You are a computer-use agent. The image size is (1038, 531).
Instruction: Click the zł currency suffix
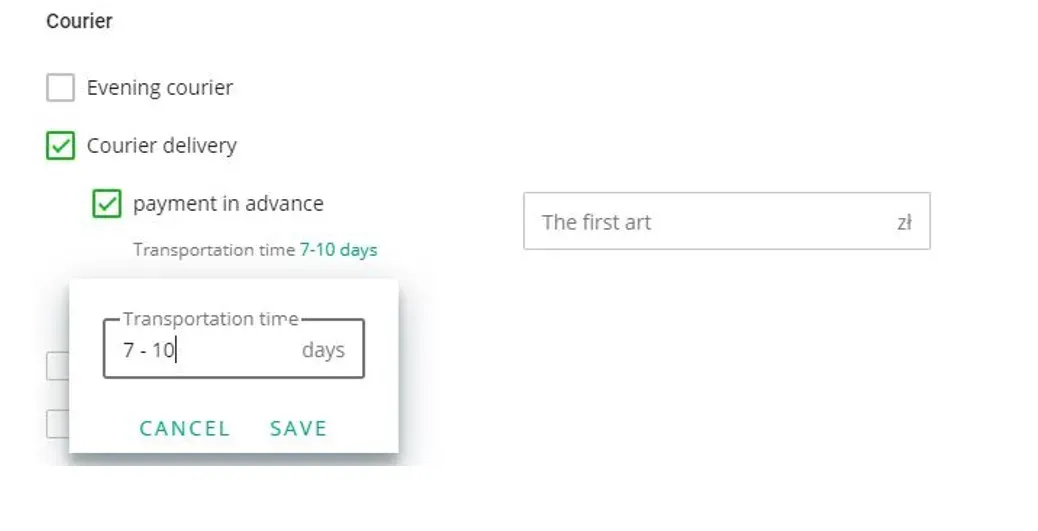[904, 222]
